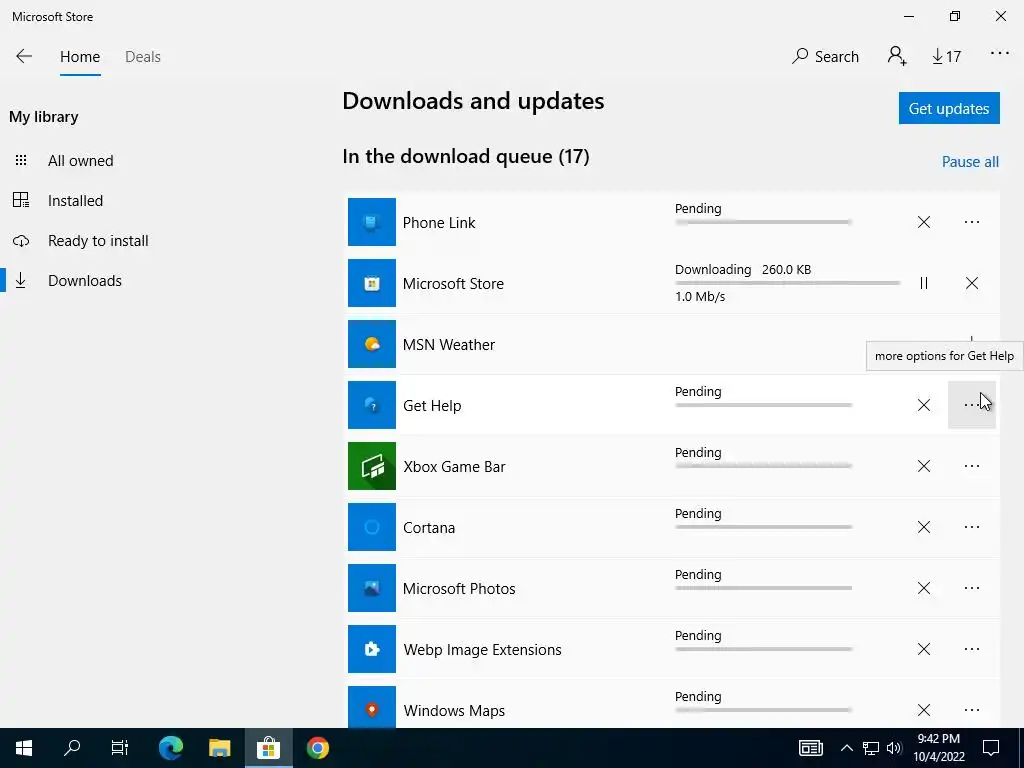Open the downloads indicator showing 17
The width and height of the screenshot is (1024, 768).
pyautogui.click(x=946, y=57)
